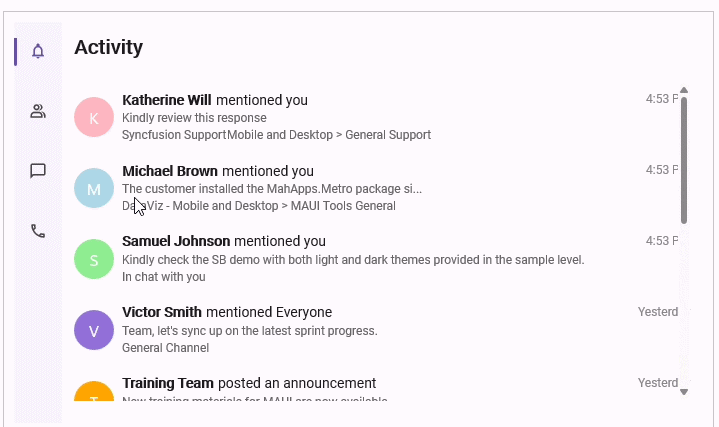Open Victor Smith's sprint progress message
This screenshot has height=427, width=719.
(249, 330)
